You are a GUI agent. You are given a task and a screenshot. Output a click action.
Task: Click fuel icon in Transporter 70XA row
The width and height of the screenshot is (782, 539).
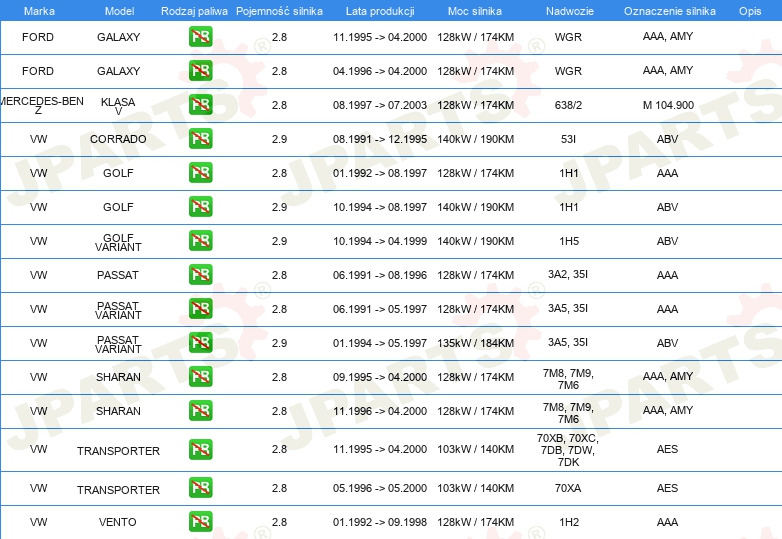point(200,488)
